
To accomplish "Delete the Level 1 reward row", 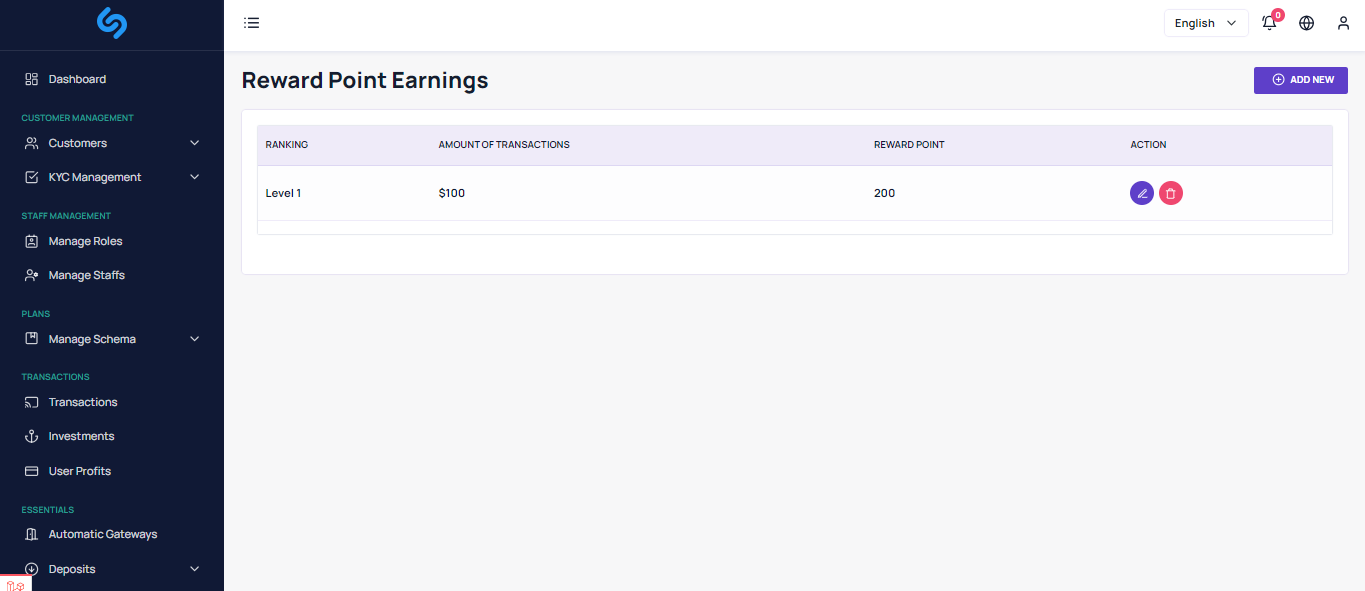I will [1171, 193].
